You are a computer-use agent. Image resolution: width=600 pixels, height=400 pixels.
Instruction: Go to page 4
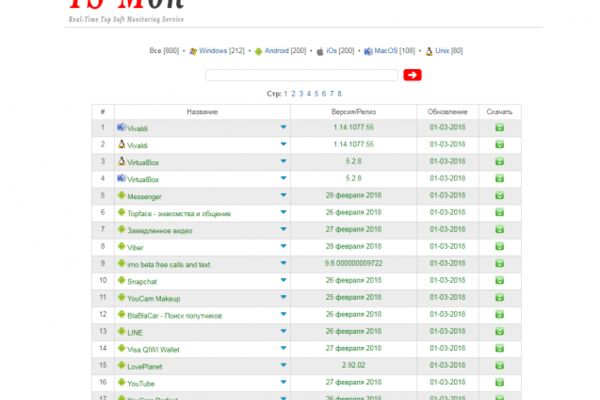(309, 93)
